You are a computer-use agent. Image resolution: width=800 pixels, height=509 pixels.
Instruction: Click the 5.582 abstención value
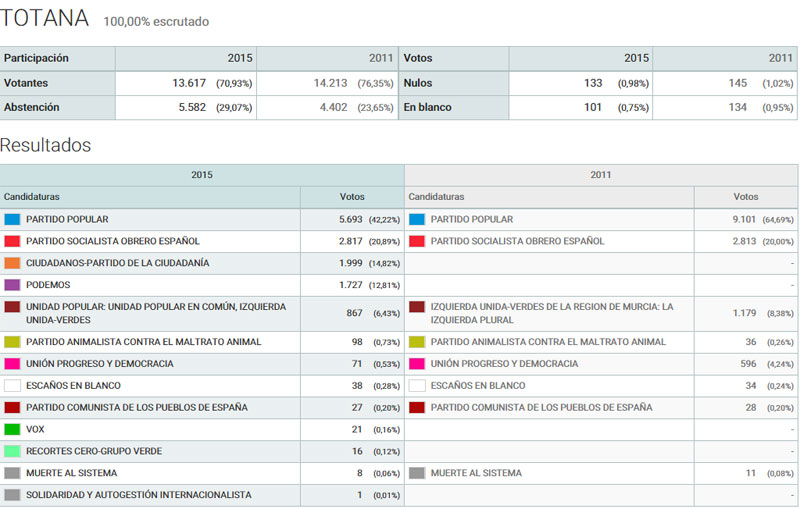(192, 108)
